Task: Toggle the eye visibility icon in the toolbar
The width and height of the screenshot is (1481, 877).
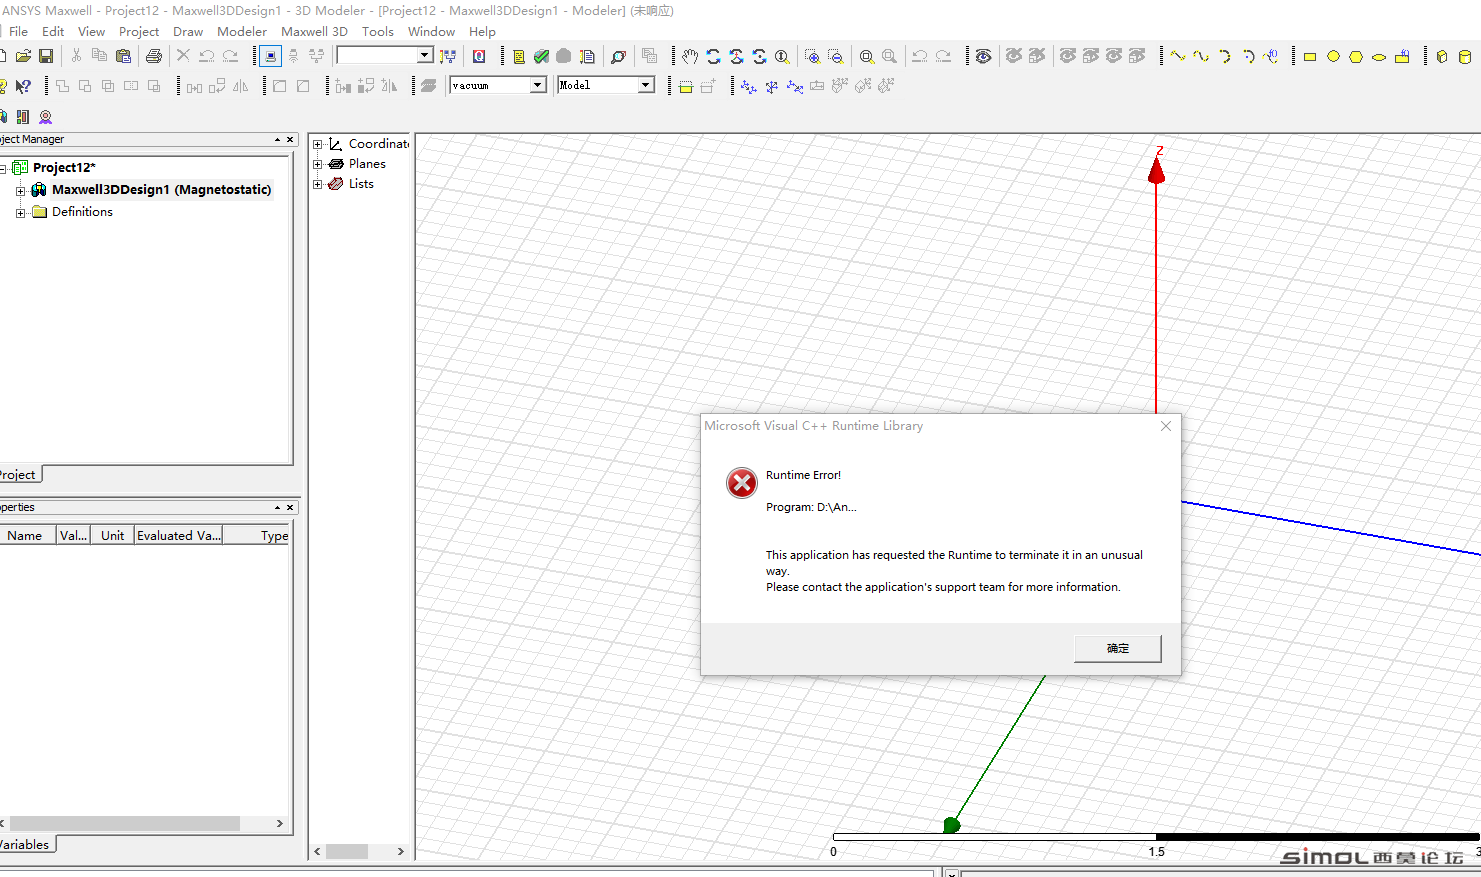Action: click(x=984, y=56)
